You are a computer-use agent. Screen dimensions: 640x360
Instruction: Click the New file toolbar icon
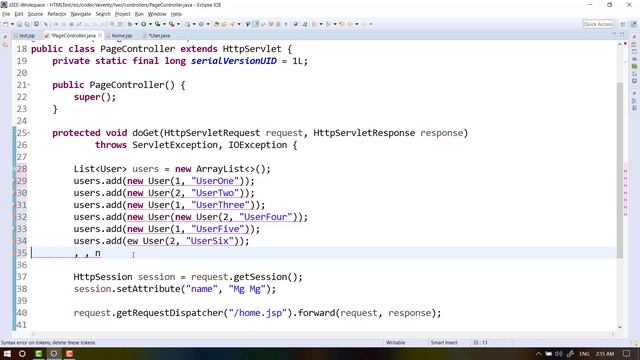coord(6,24)
